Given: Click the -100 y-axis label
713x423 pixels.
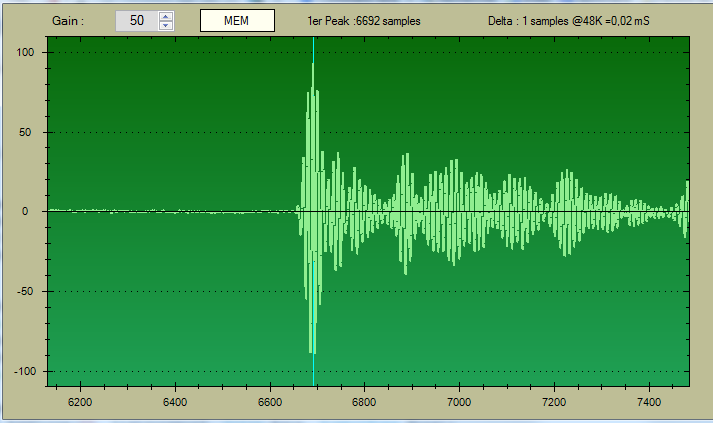Looking at the screenshot, I should [24, 371].
